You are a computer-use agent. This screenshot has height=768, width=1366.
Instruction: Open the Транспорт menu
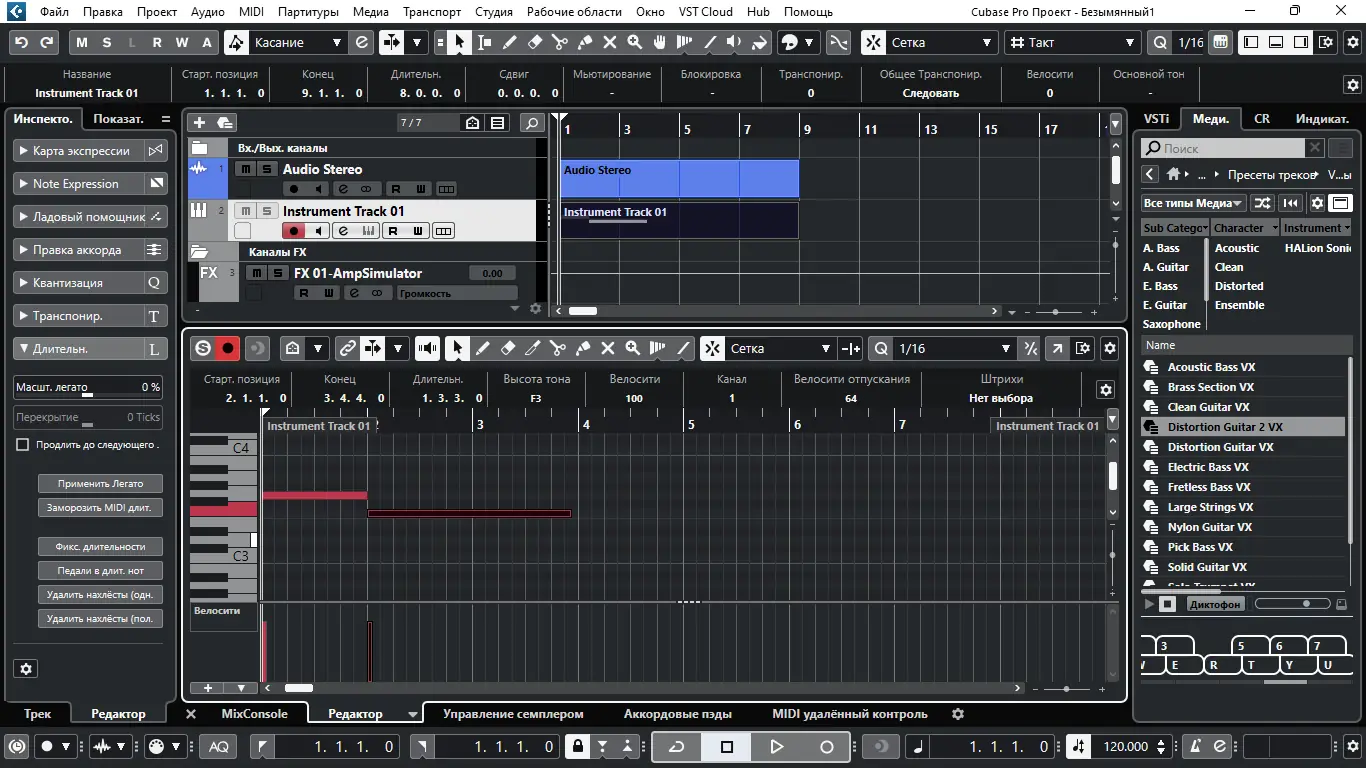pyautogui.click(x=432, y=12)
